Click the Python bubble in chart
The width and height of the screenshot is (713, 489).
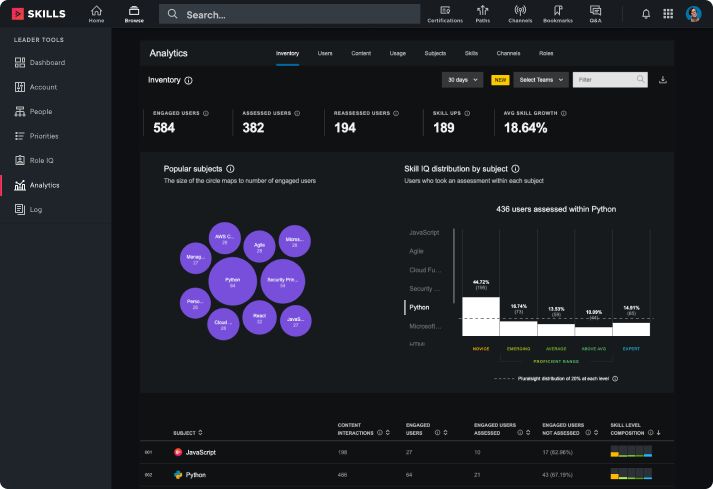click(x=232, y=281)
